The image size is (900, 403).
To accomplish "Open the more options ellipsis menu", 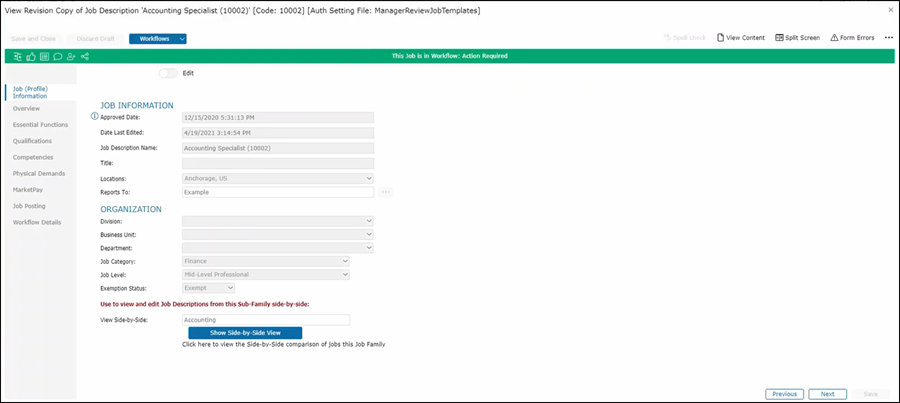I will pos(888,37).
